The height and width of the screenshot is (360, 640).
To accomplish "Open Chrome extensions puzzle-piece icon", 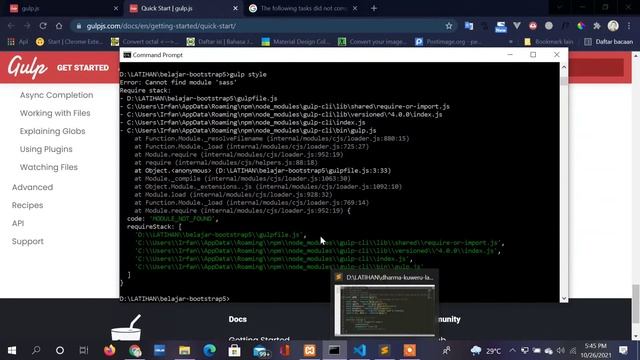I will (597, 26).
